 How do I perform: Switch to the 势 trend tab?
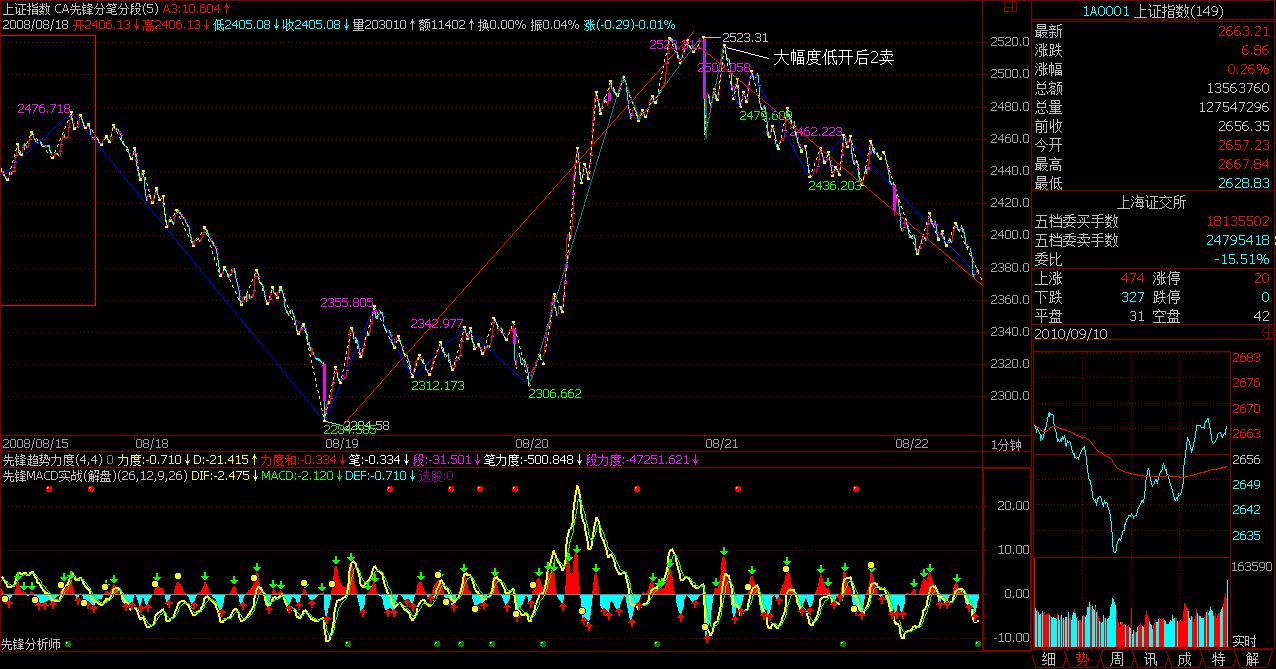coord(1082,659)
